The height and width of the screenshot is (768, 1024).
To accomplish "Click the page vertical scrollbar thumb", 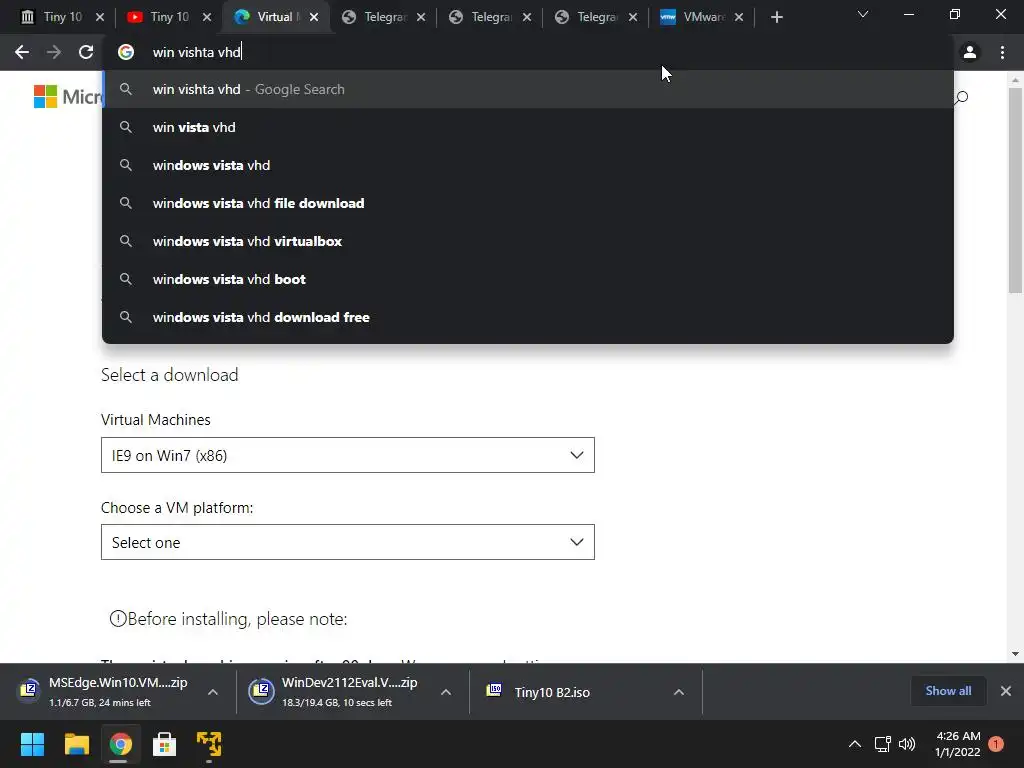I will click(1015, 189).
